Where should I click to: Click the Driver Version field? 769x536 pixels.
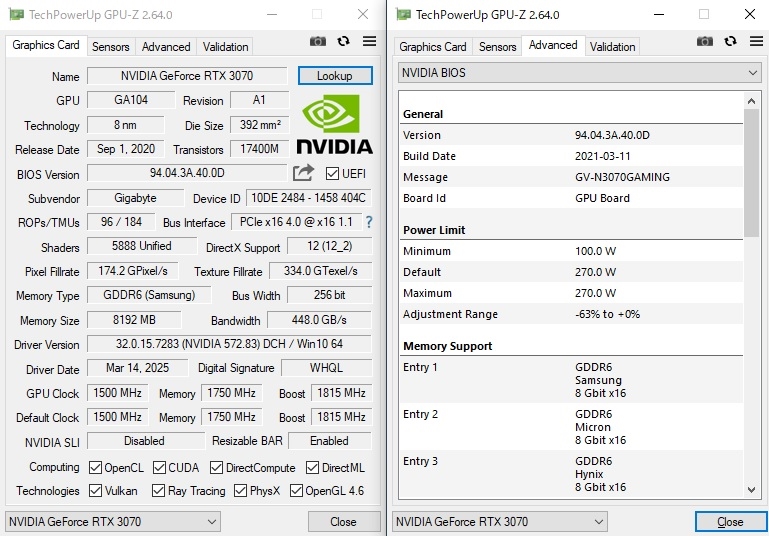coord(229,344)
